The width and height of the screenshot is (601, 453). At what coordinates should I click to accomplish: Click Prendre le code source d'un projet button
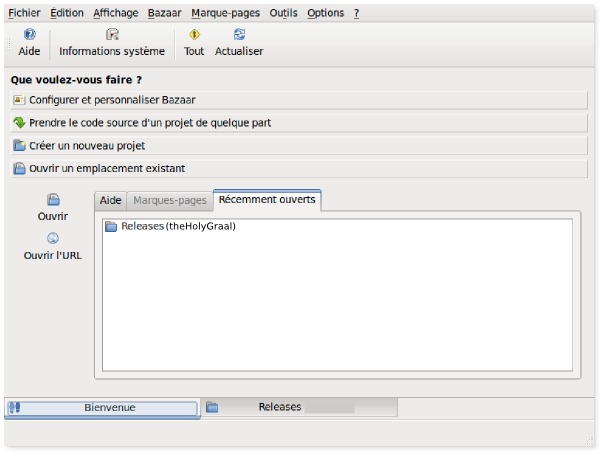299,123
